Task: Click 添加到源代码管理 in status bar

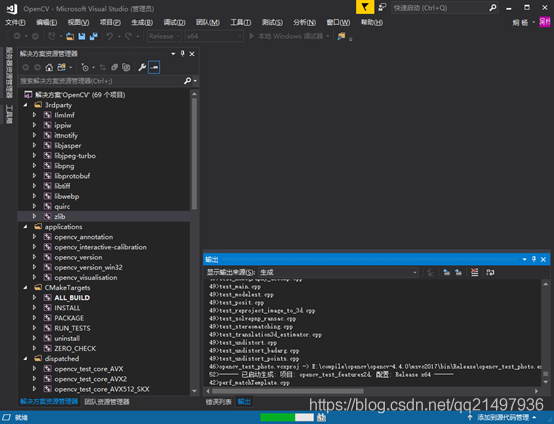Action: pos(503,417)
